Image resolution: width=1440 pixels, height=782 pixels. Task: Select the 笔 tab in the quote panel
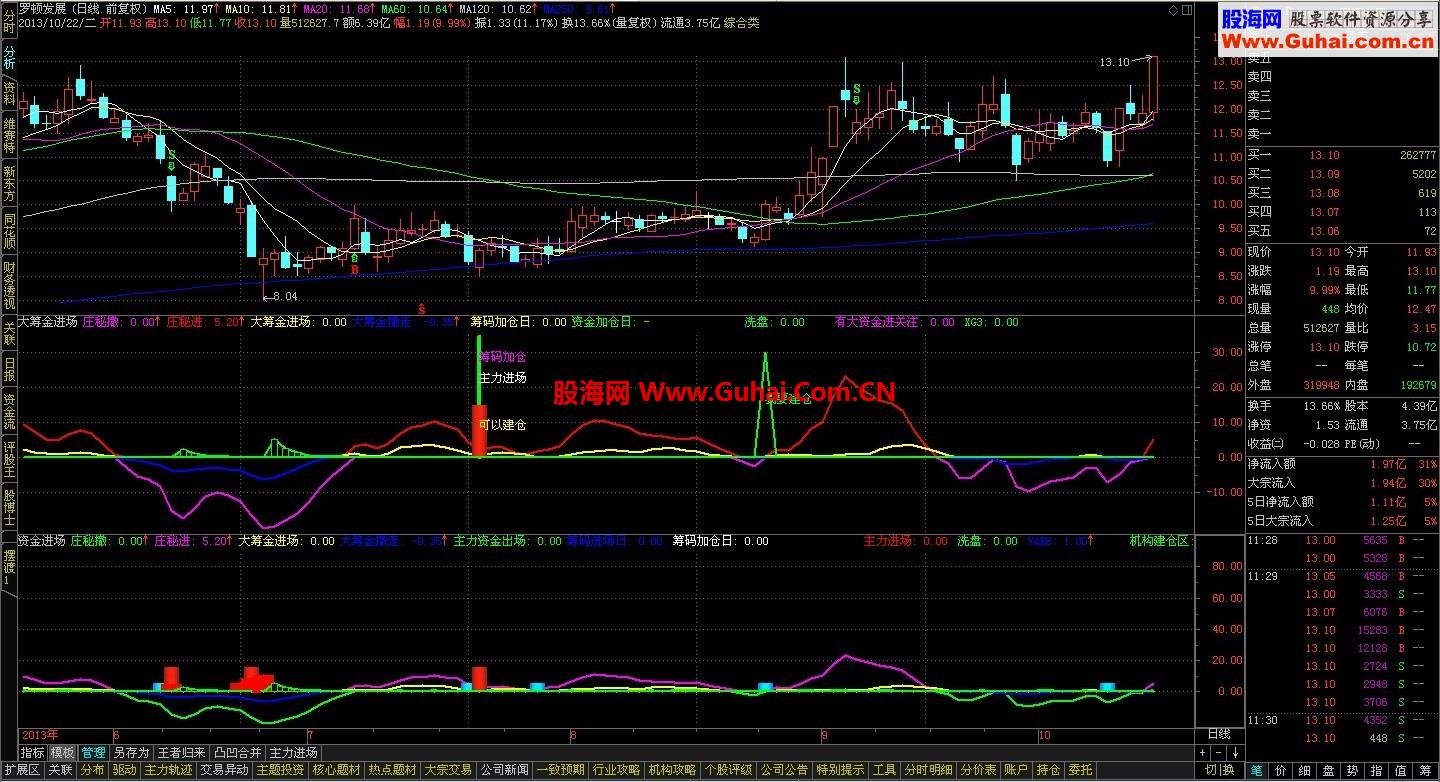(x=1257, y=770)
